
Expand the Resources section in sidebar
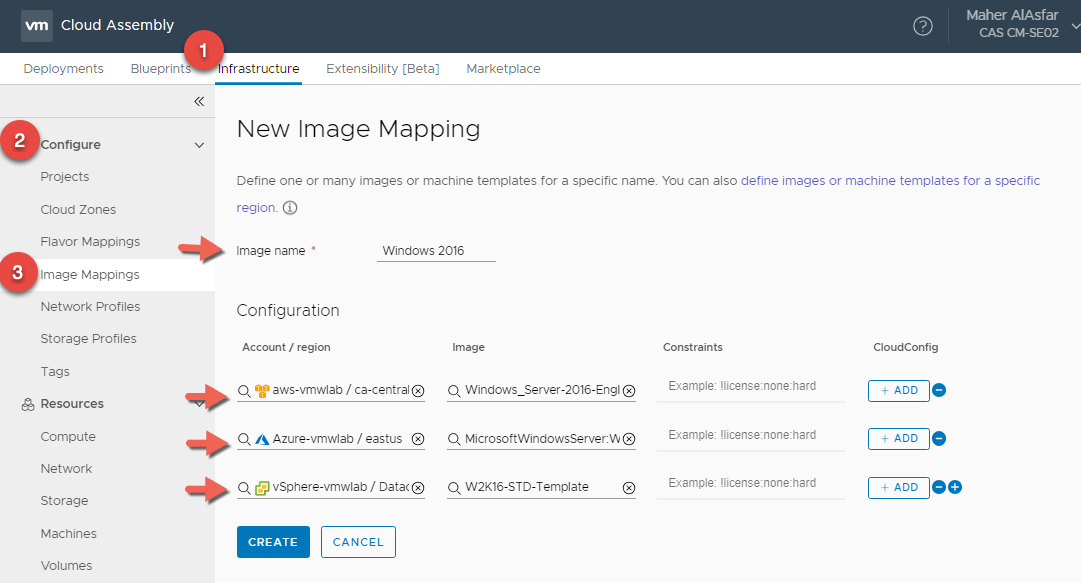198,404
